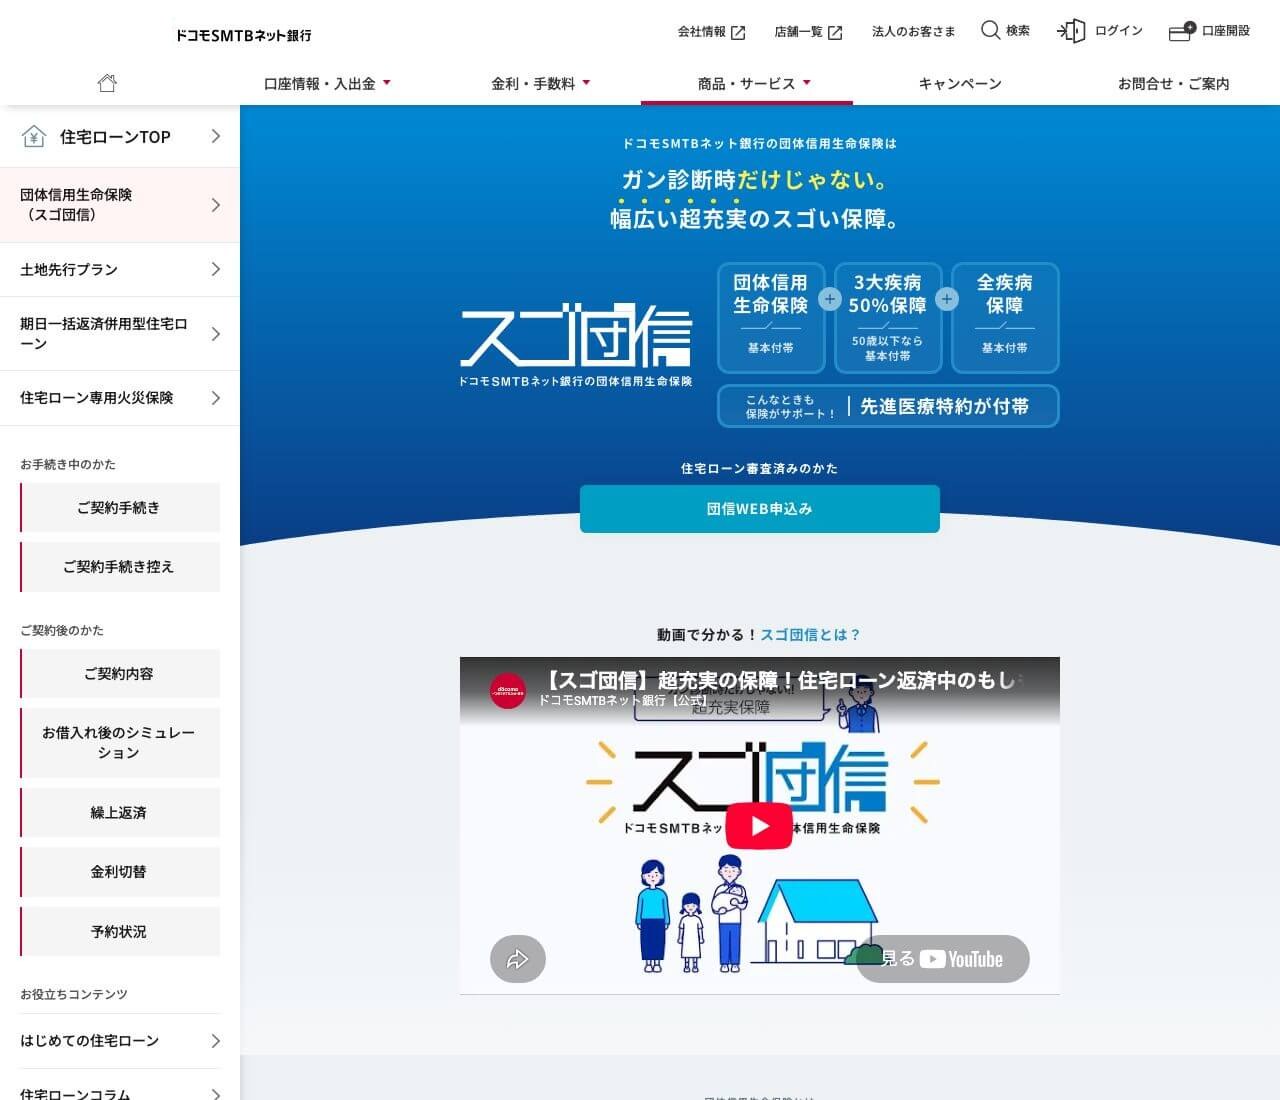Click the スゴ団信 hero logo

click(x=576, y=344)
